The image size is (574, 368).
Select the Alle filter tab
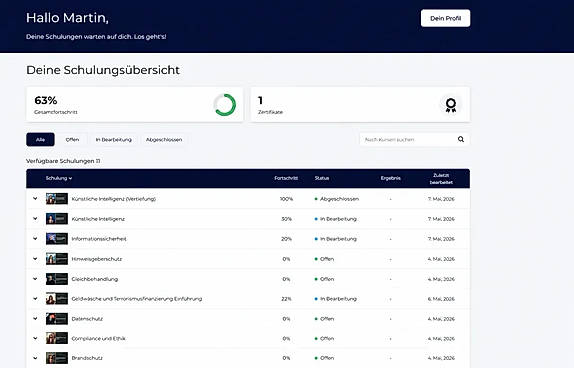coord(40,140)
